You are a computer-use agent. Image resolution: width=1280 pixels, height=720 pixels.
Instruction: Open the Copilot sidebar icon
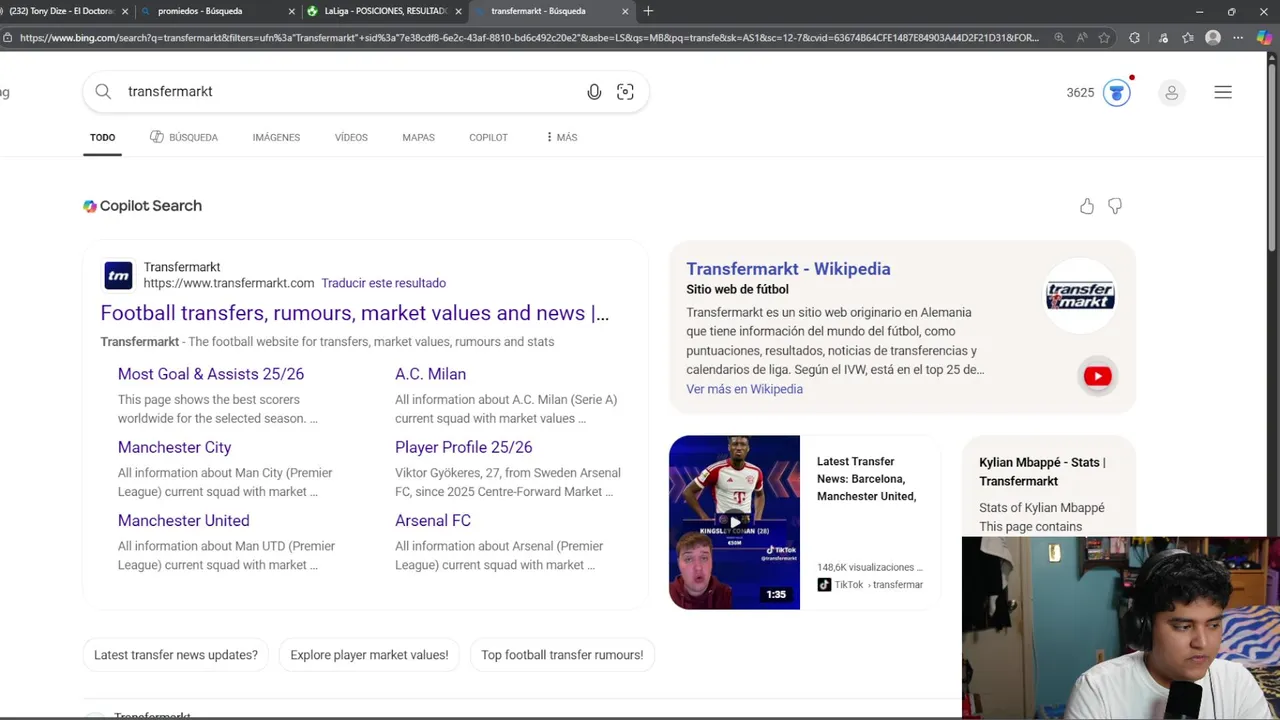[x=1265, y=38]
